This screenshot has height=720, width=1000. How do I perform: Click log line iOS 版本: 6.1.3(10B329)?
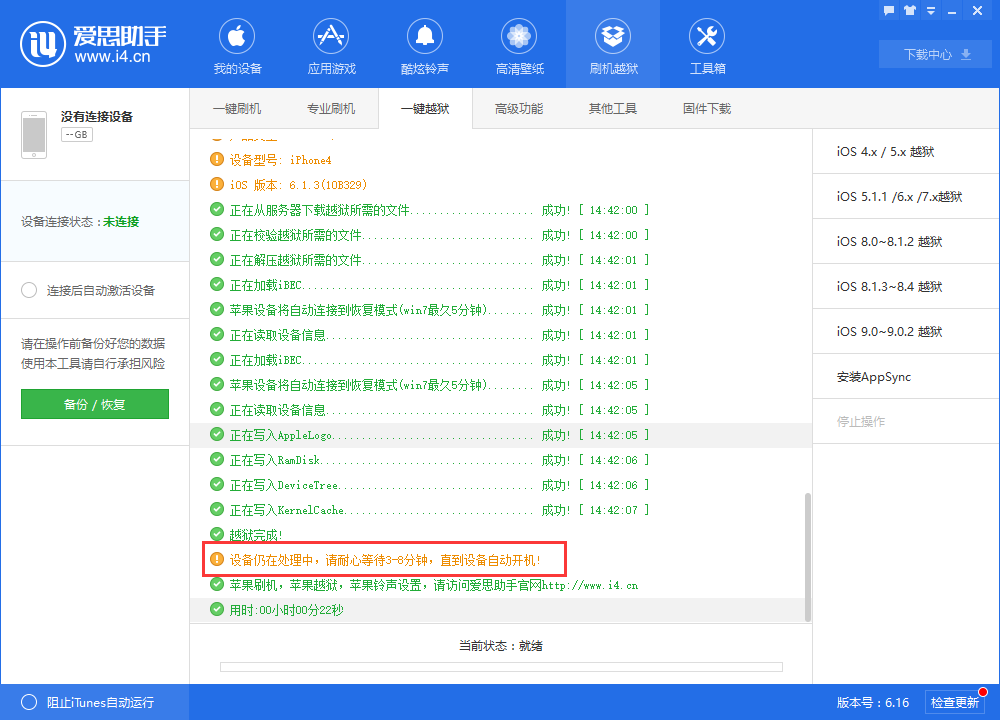point(298,184)
